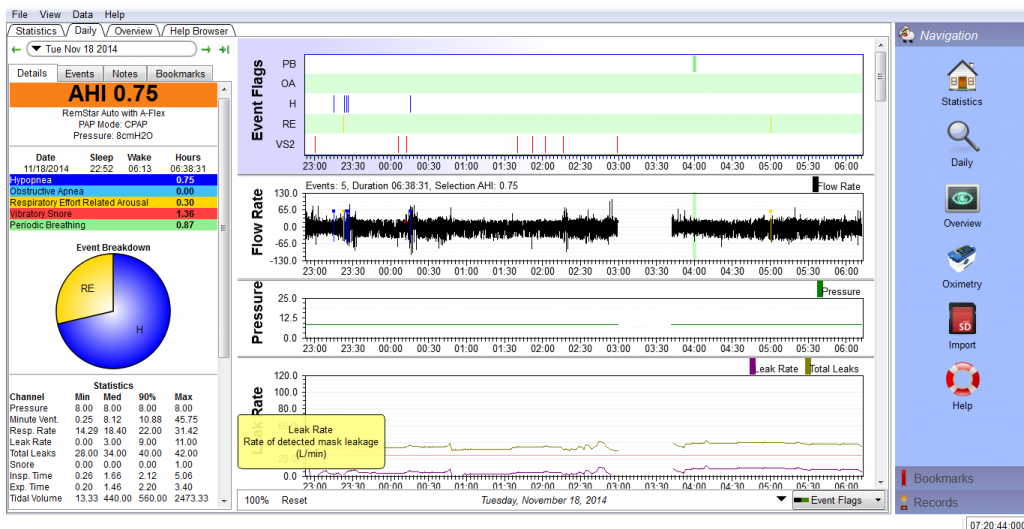Open the Overview eye icon
The height and width of the screenshot is (529, 1024).
point(961,199)
